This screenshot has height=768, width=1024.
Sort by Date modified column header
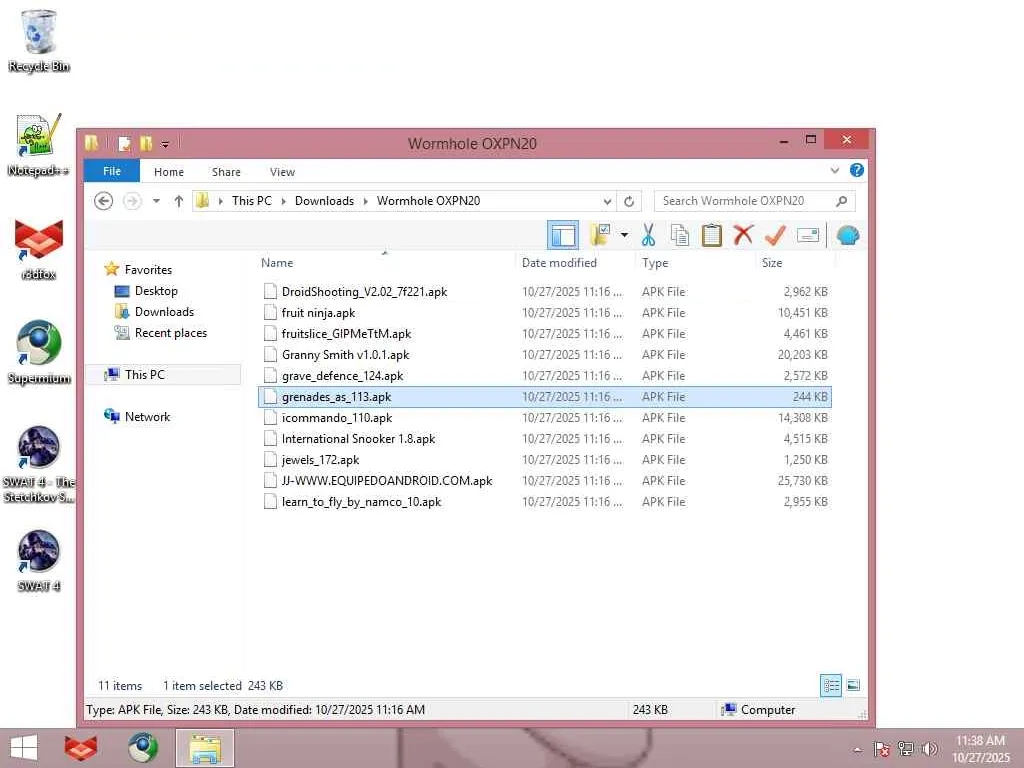[x=559, y=263]
